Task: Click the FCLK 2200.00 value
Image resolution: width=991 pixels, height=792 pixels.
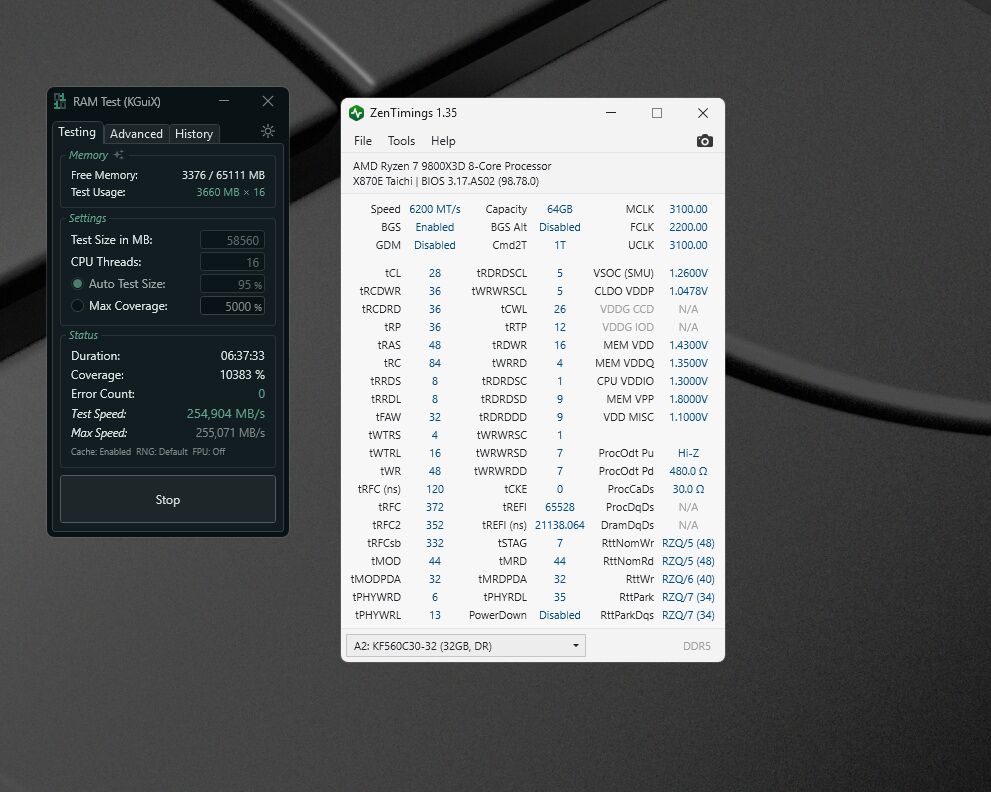Action: [x=688, y=227]
